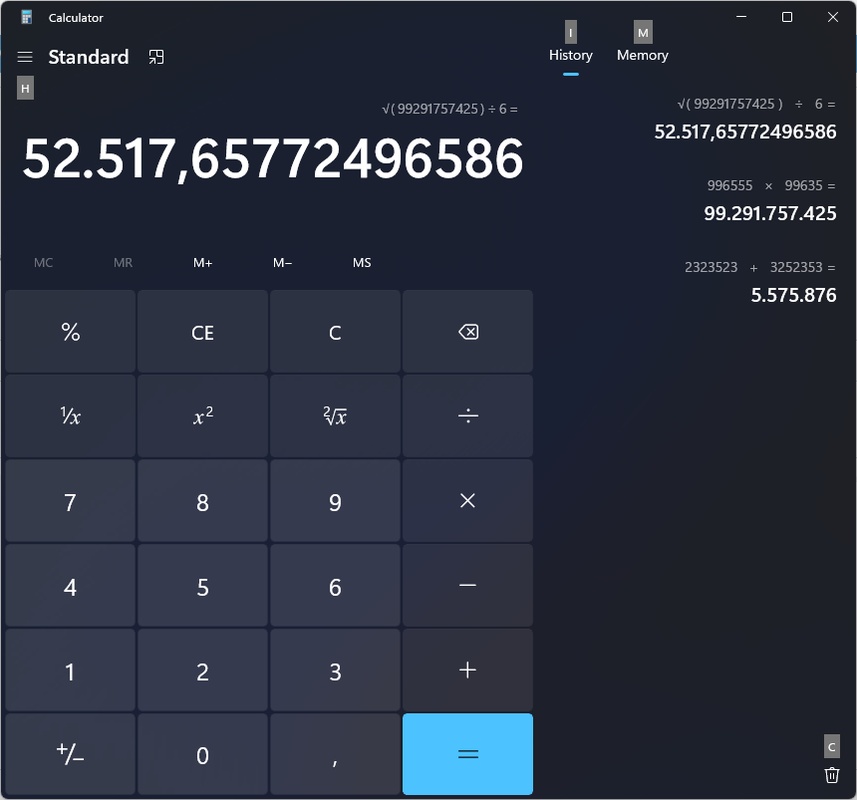Toggle Keep on top mode icon

156,57
